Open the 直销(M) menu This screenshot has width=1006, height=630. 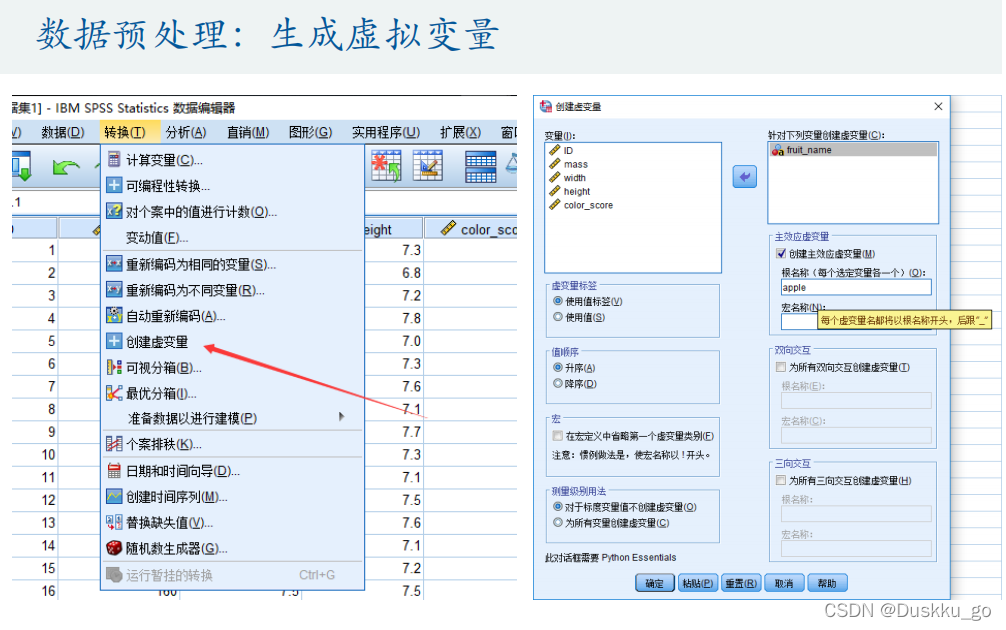coord(248,132)
